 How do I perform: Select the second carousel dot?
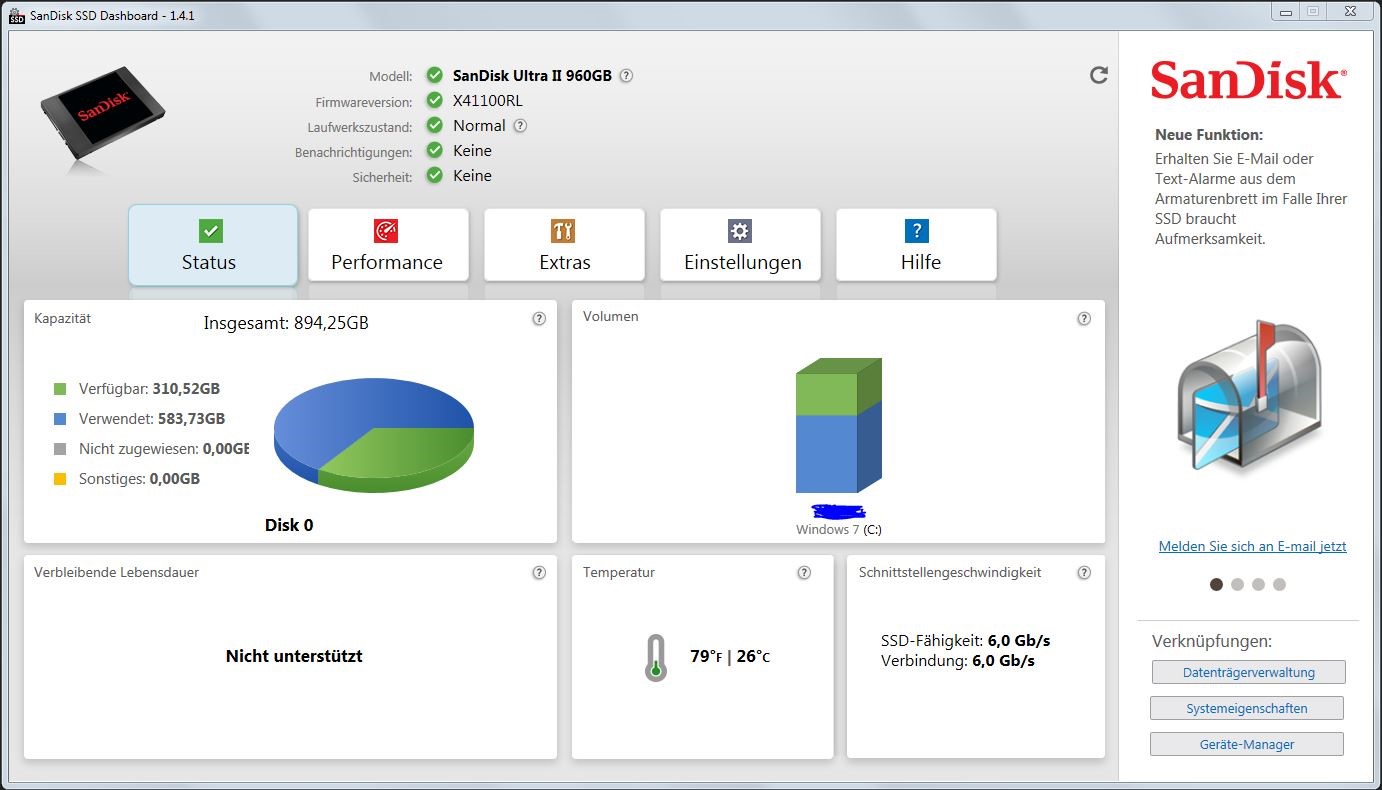coord(1237,584)
